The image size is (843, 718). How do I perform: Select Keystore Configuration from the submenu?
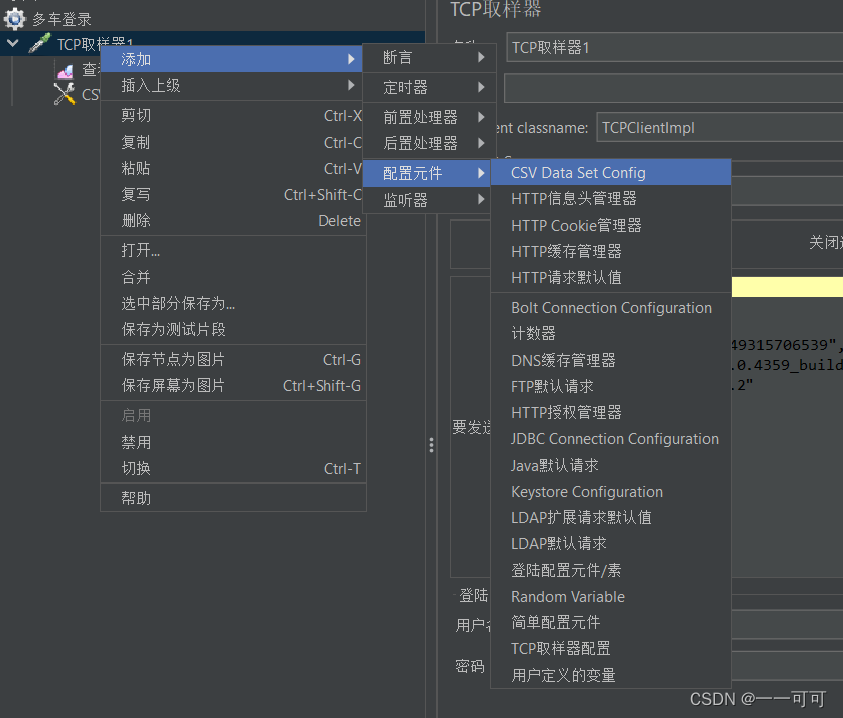pyautogui.click(x=586, y=491)
